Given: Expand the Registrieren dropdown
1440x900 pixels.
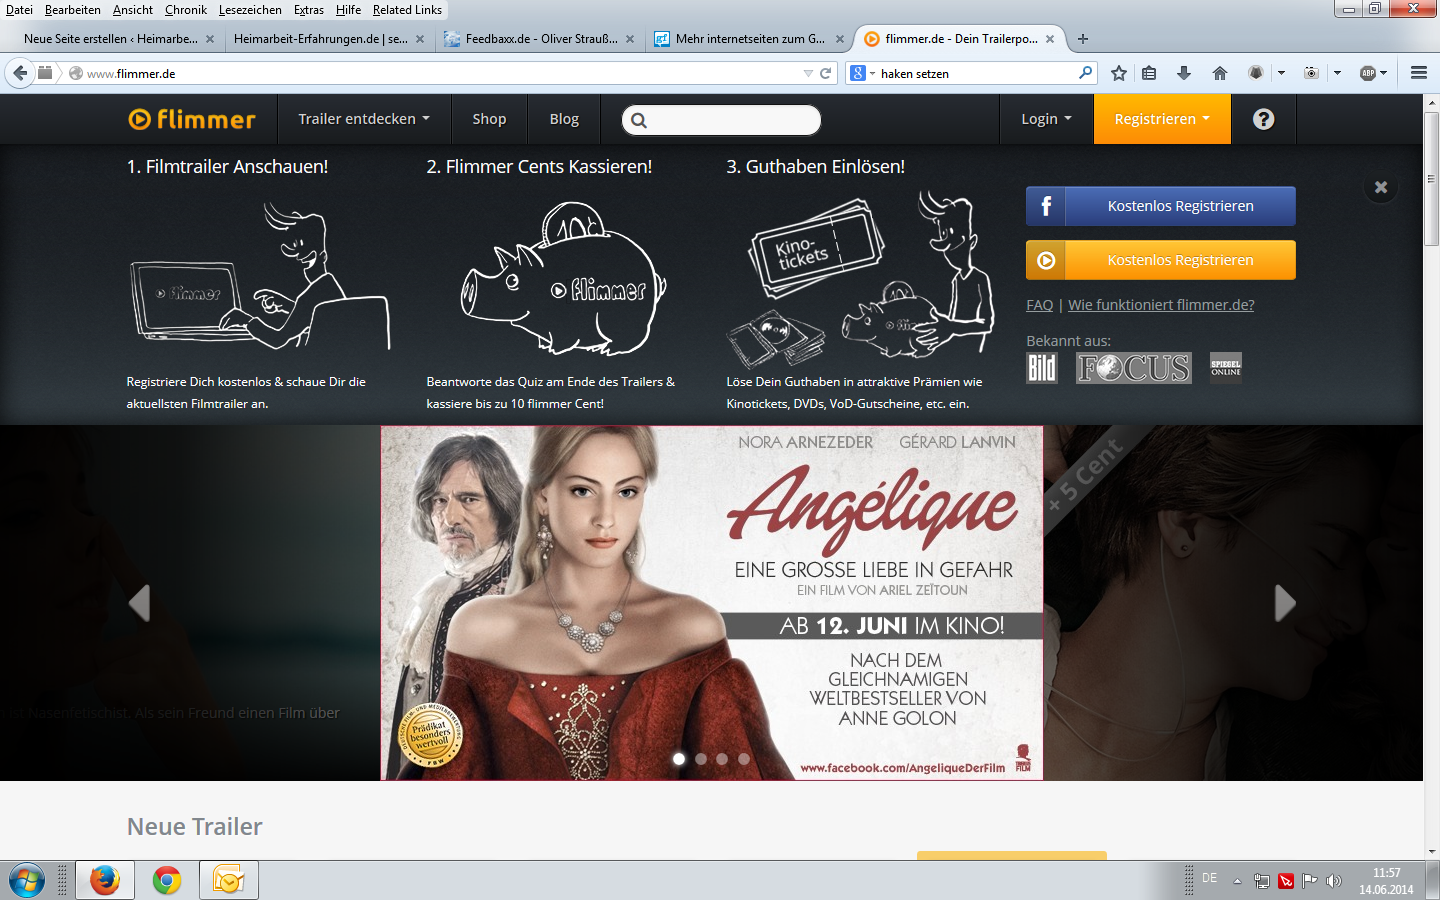Looking at the screenshot, I should coord(1162,119).
